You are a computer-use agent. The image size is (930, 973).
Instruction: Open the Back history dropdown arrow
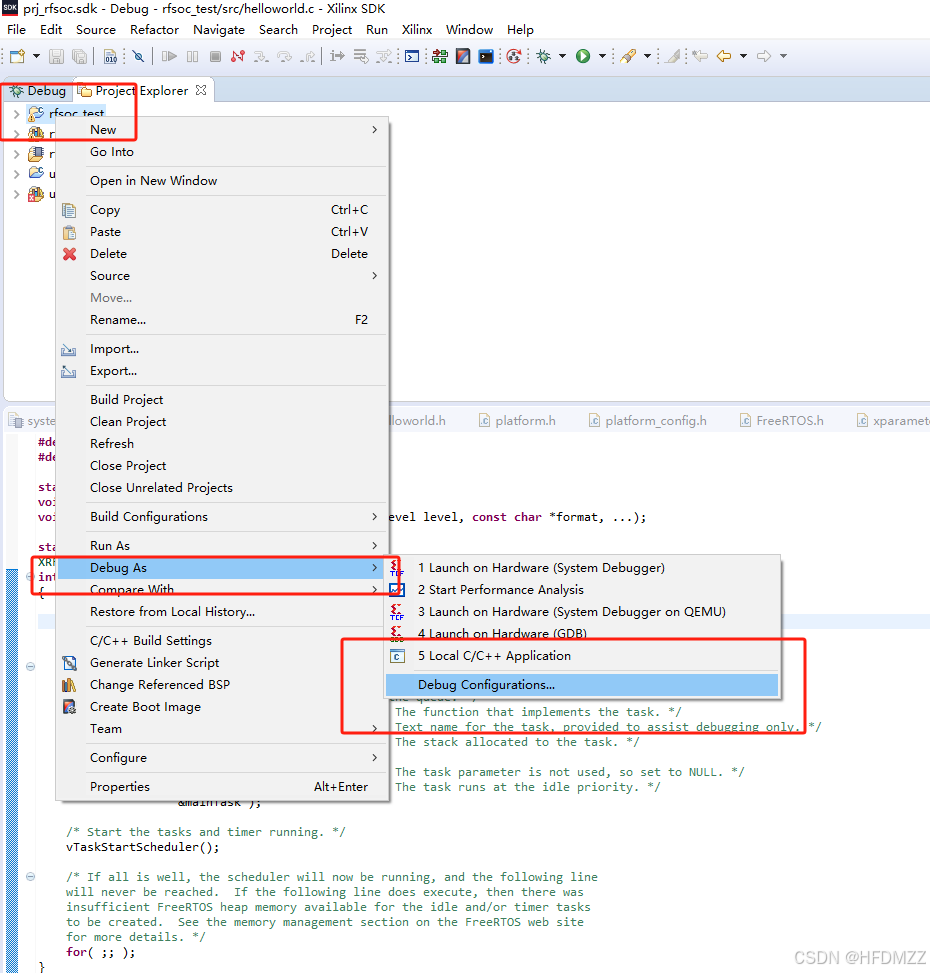tap(743, 56)
